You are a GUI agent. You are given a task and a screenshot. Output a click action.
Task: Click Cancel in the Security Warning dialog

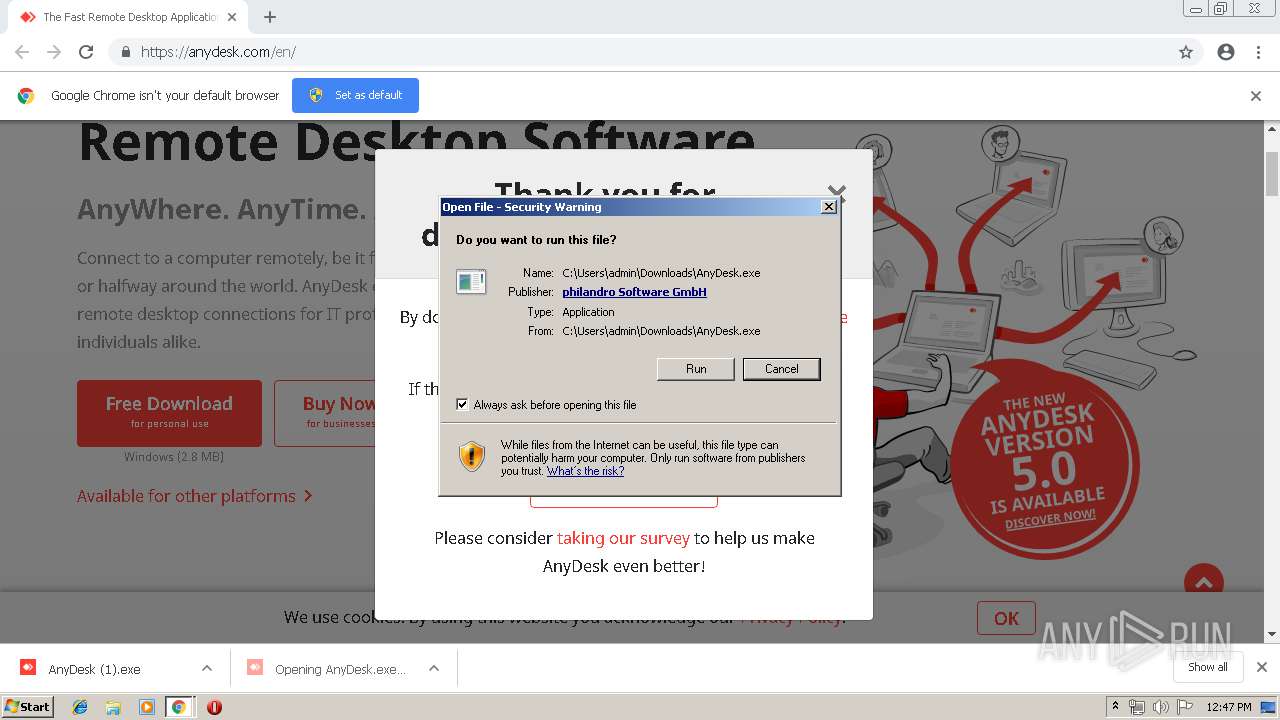(x=781, y=369)
